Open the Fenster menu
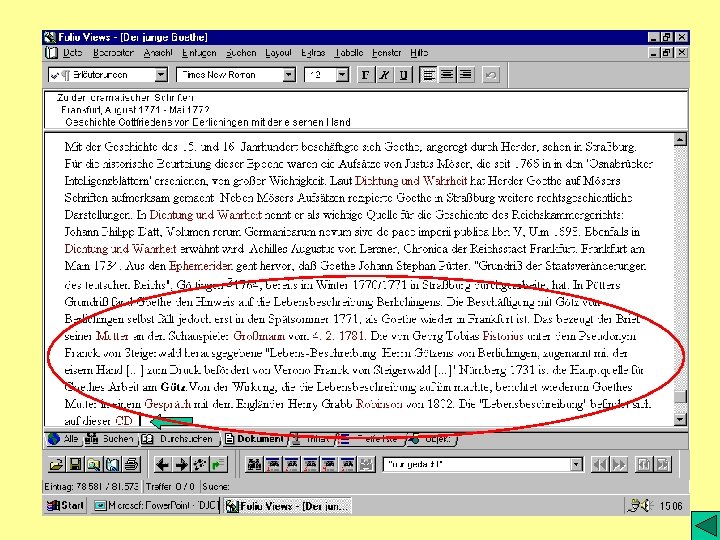 pyautogui.click(x=387, y=53)
